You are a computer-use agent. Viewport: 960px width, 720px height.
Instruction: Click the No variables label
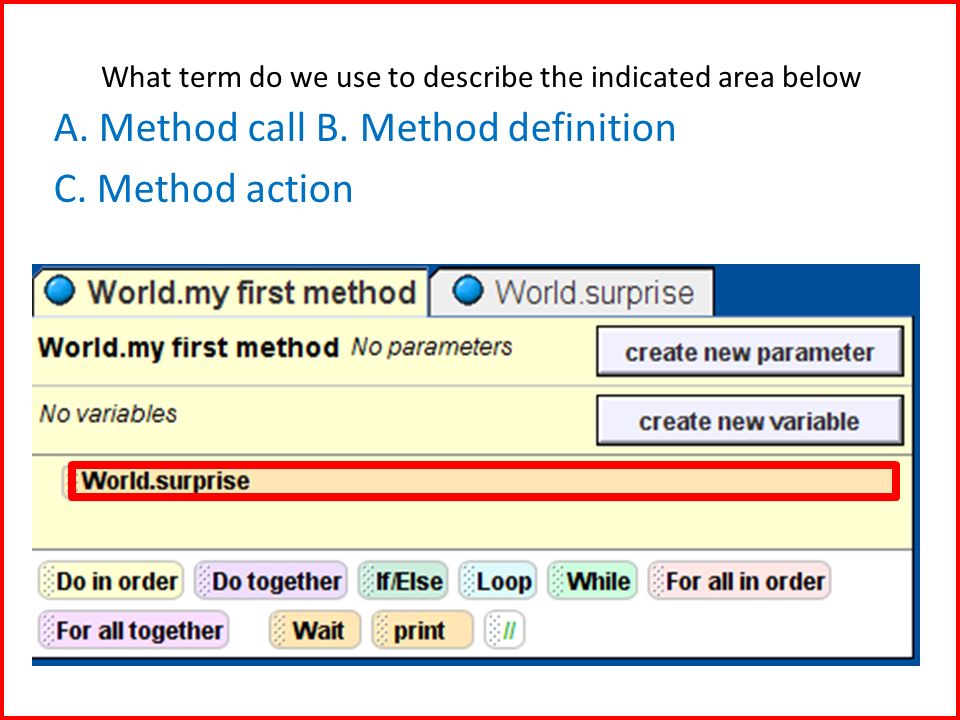pos(108,414)
